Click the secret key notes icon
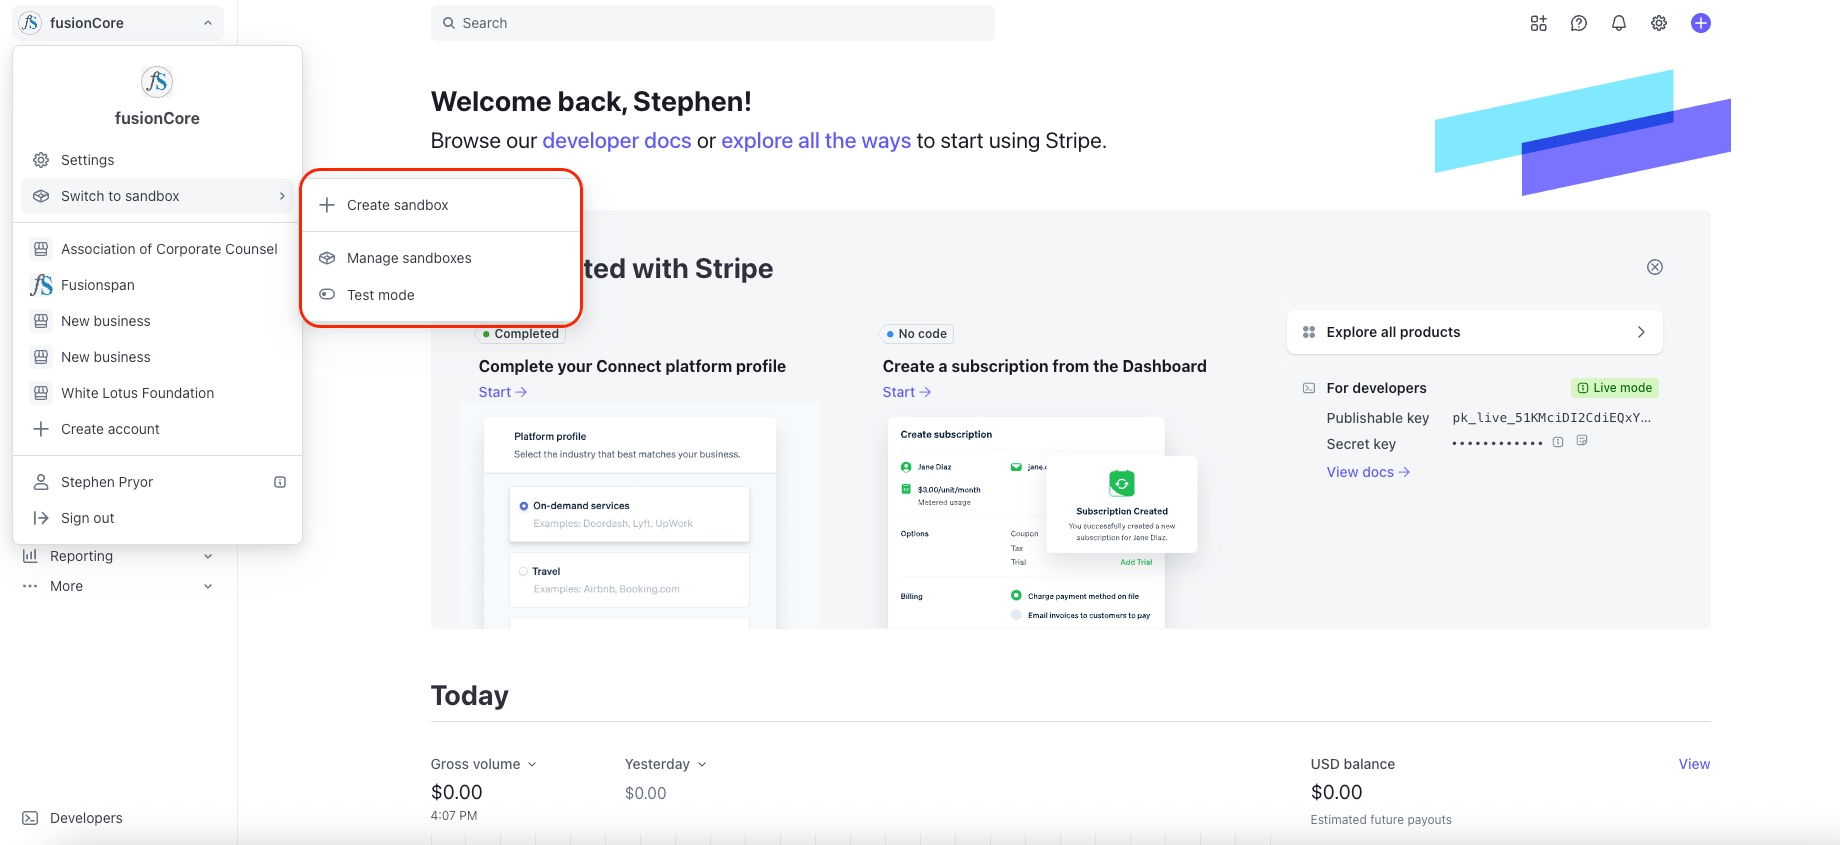The image size is (1840, 845). tap(1582, 440)
